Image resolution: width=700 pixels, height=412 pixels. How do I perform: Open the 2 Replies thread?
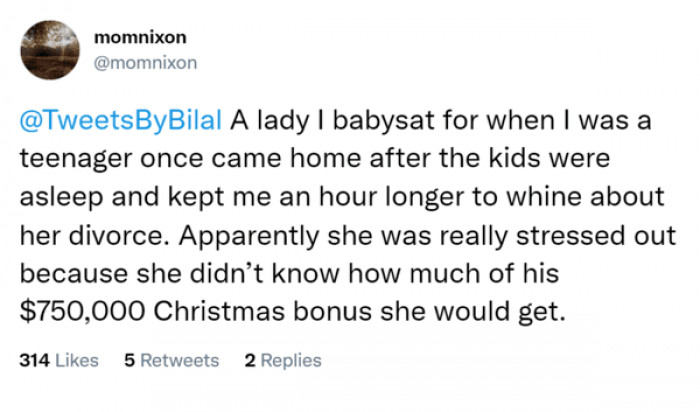[283, 361]
